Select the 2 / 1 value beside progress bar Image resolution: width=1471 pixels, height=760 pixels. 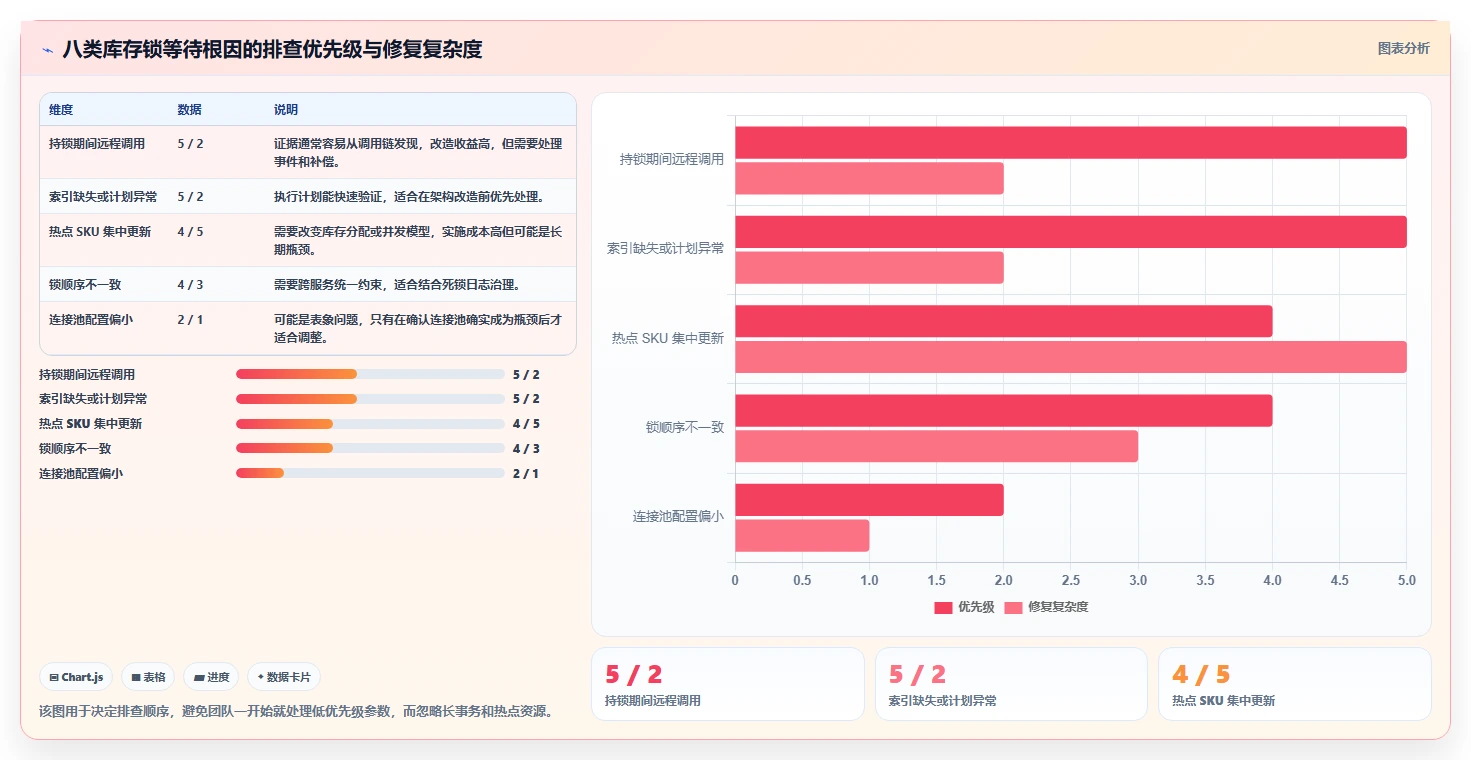point(526,474)
